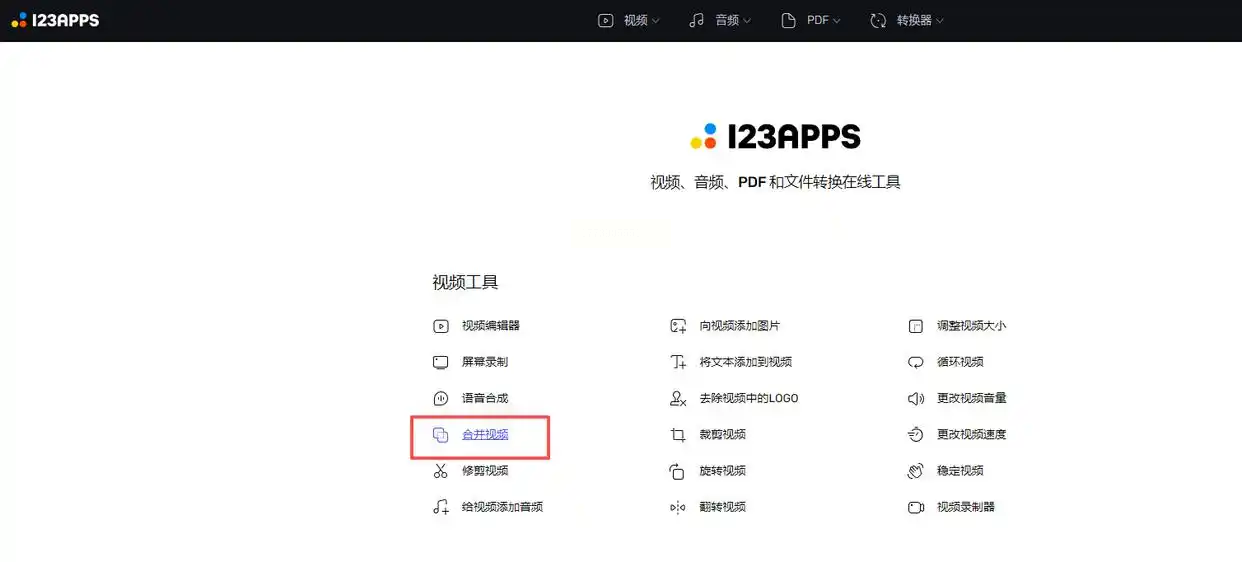This screenshot has height=562, width=1242.
Task: Open the 屏幕录制 link
Action: coord(484,362)
